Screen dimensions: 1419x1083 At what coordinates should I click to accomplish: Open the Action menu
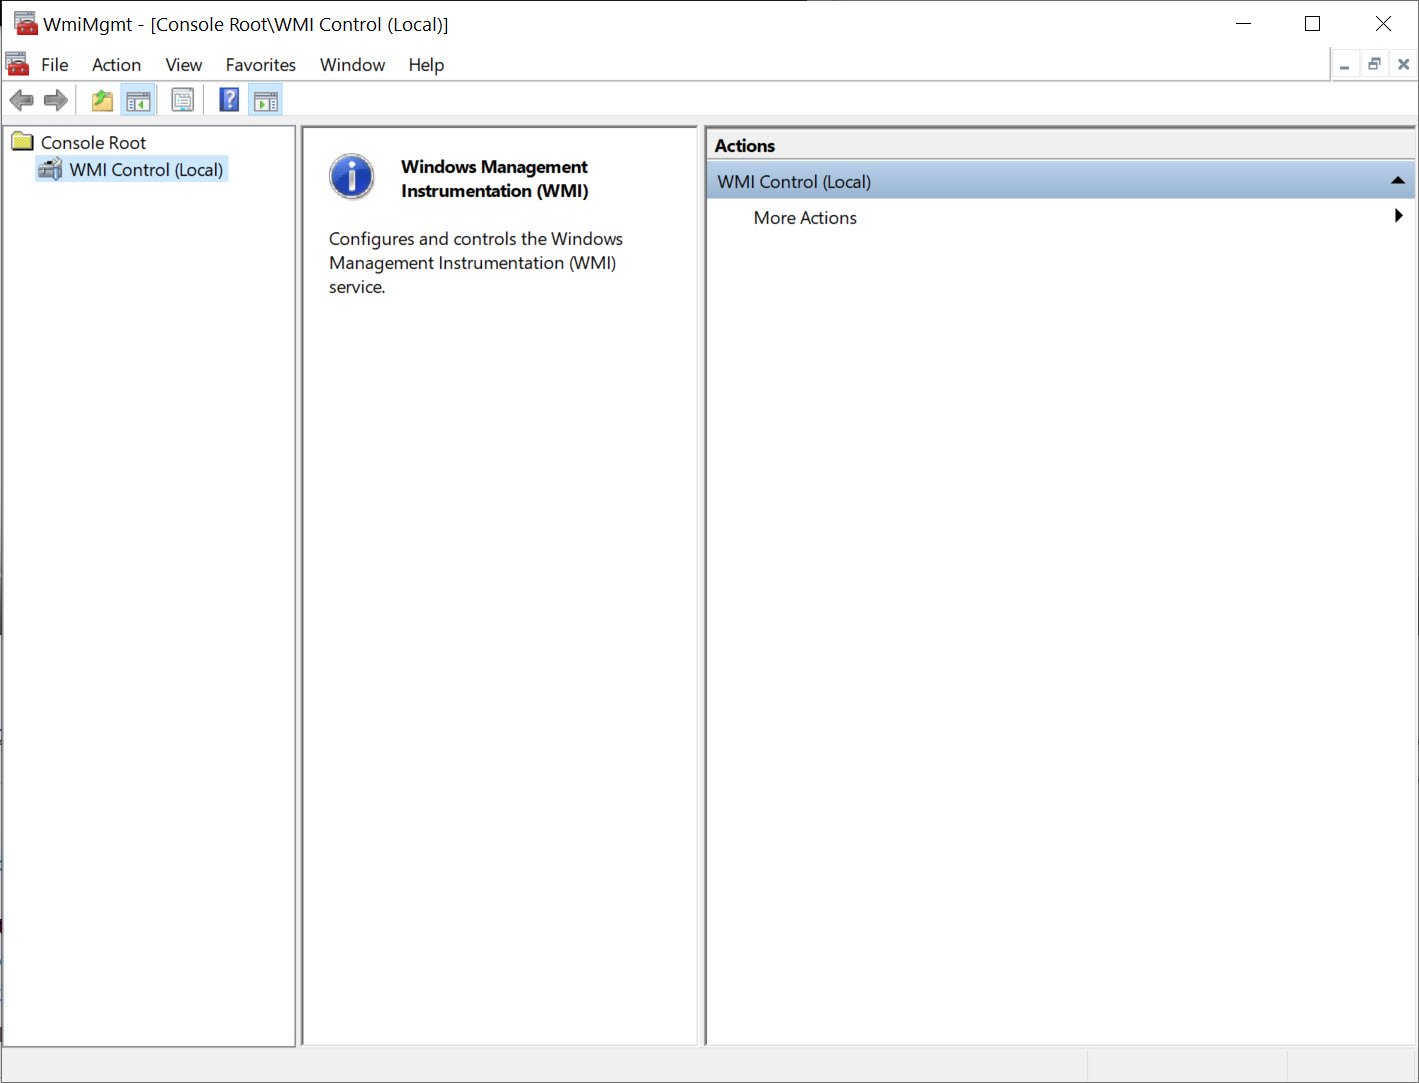click(x=117, y=65)
